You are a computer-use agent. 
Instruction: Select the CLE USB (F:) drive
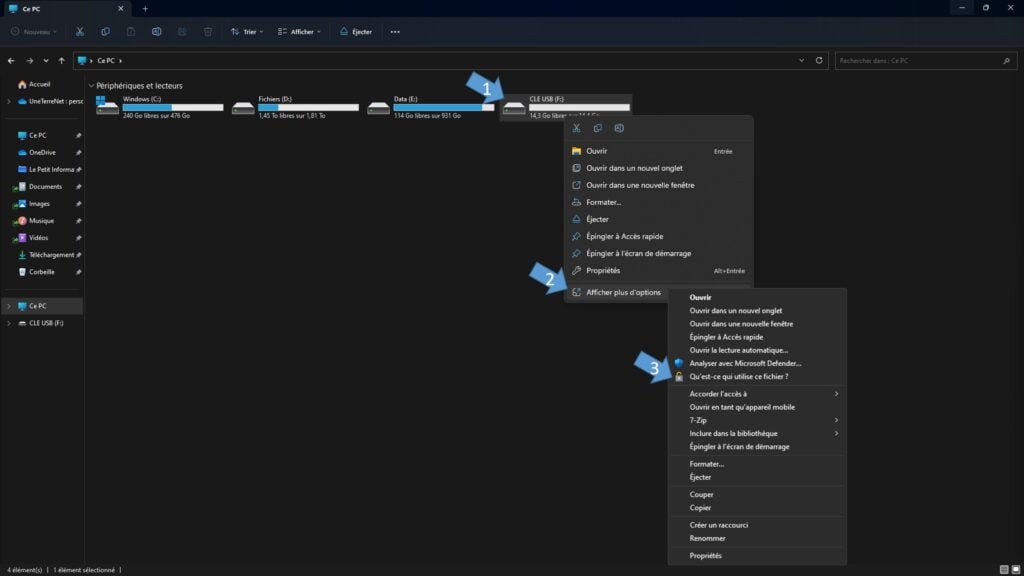[x=566, y=107]
